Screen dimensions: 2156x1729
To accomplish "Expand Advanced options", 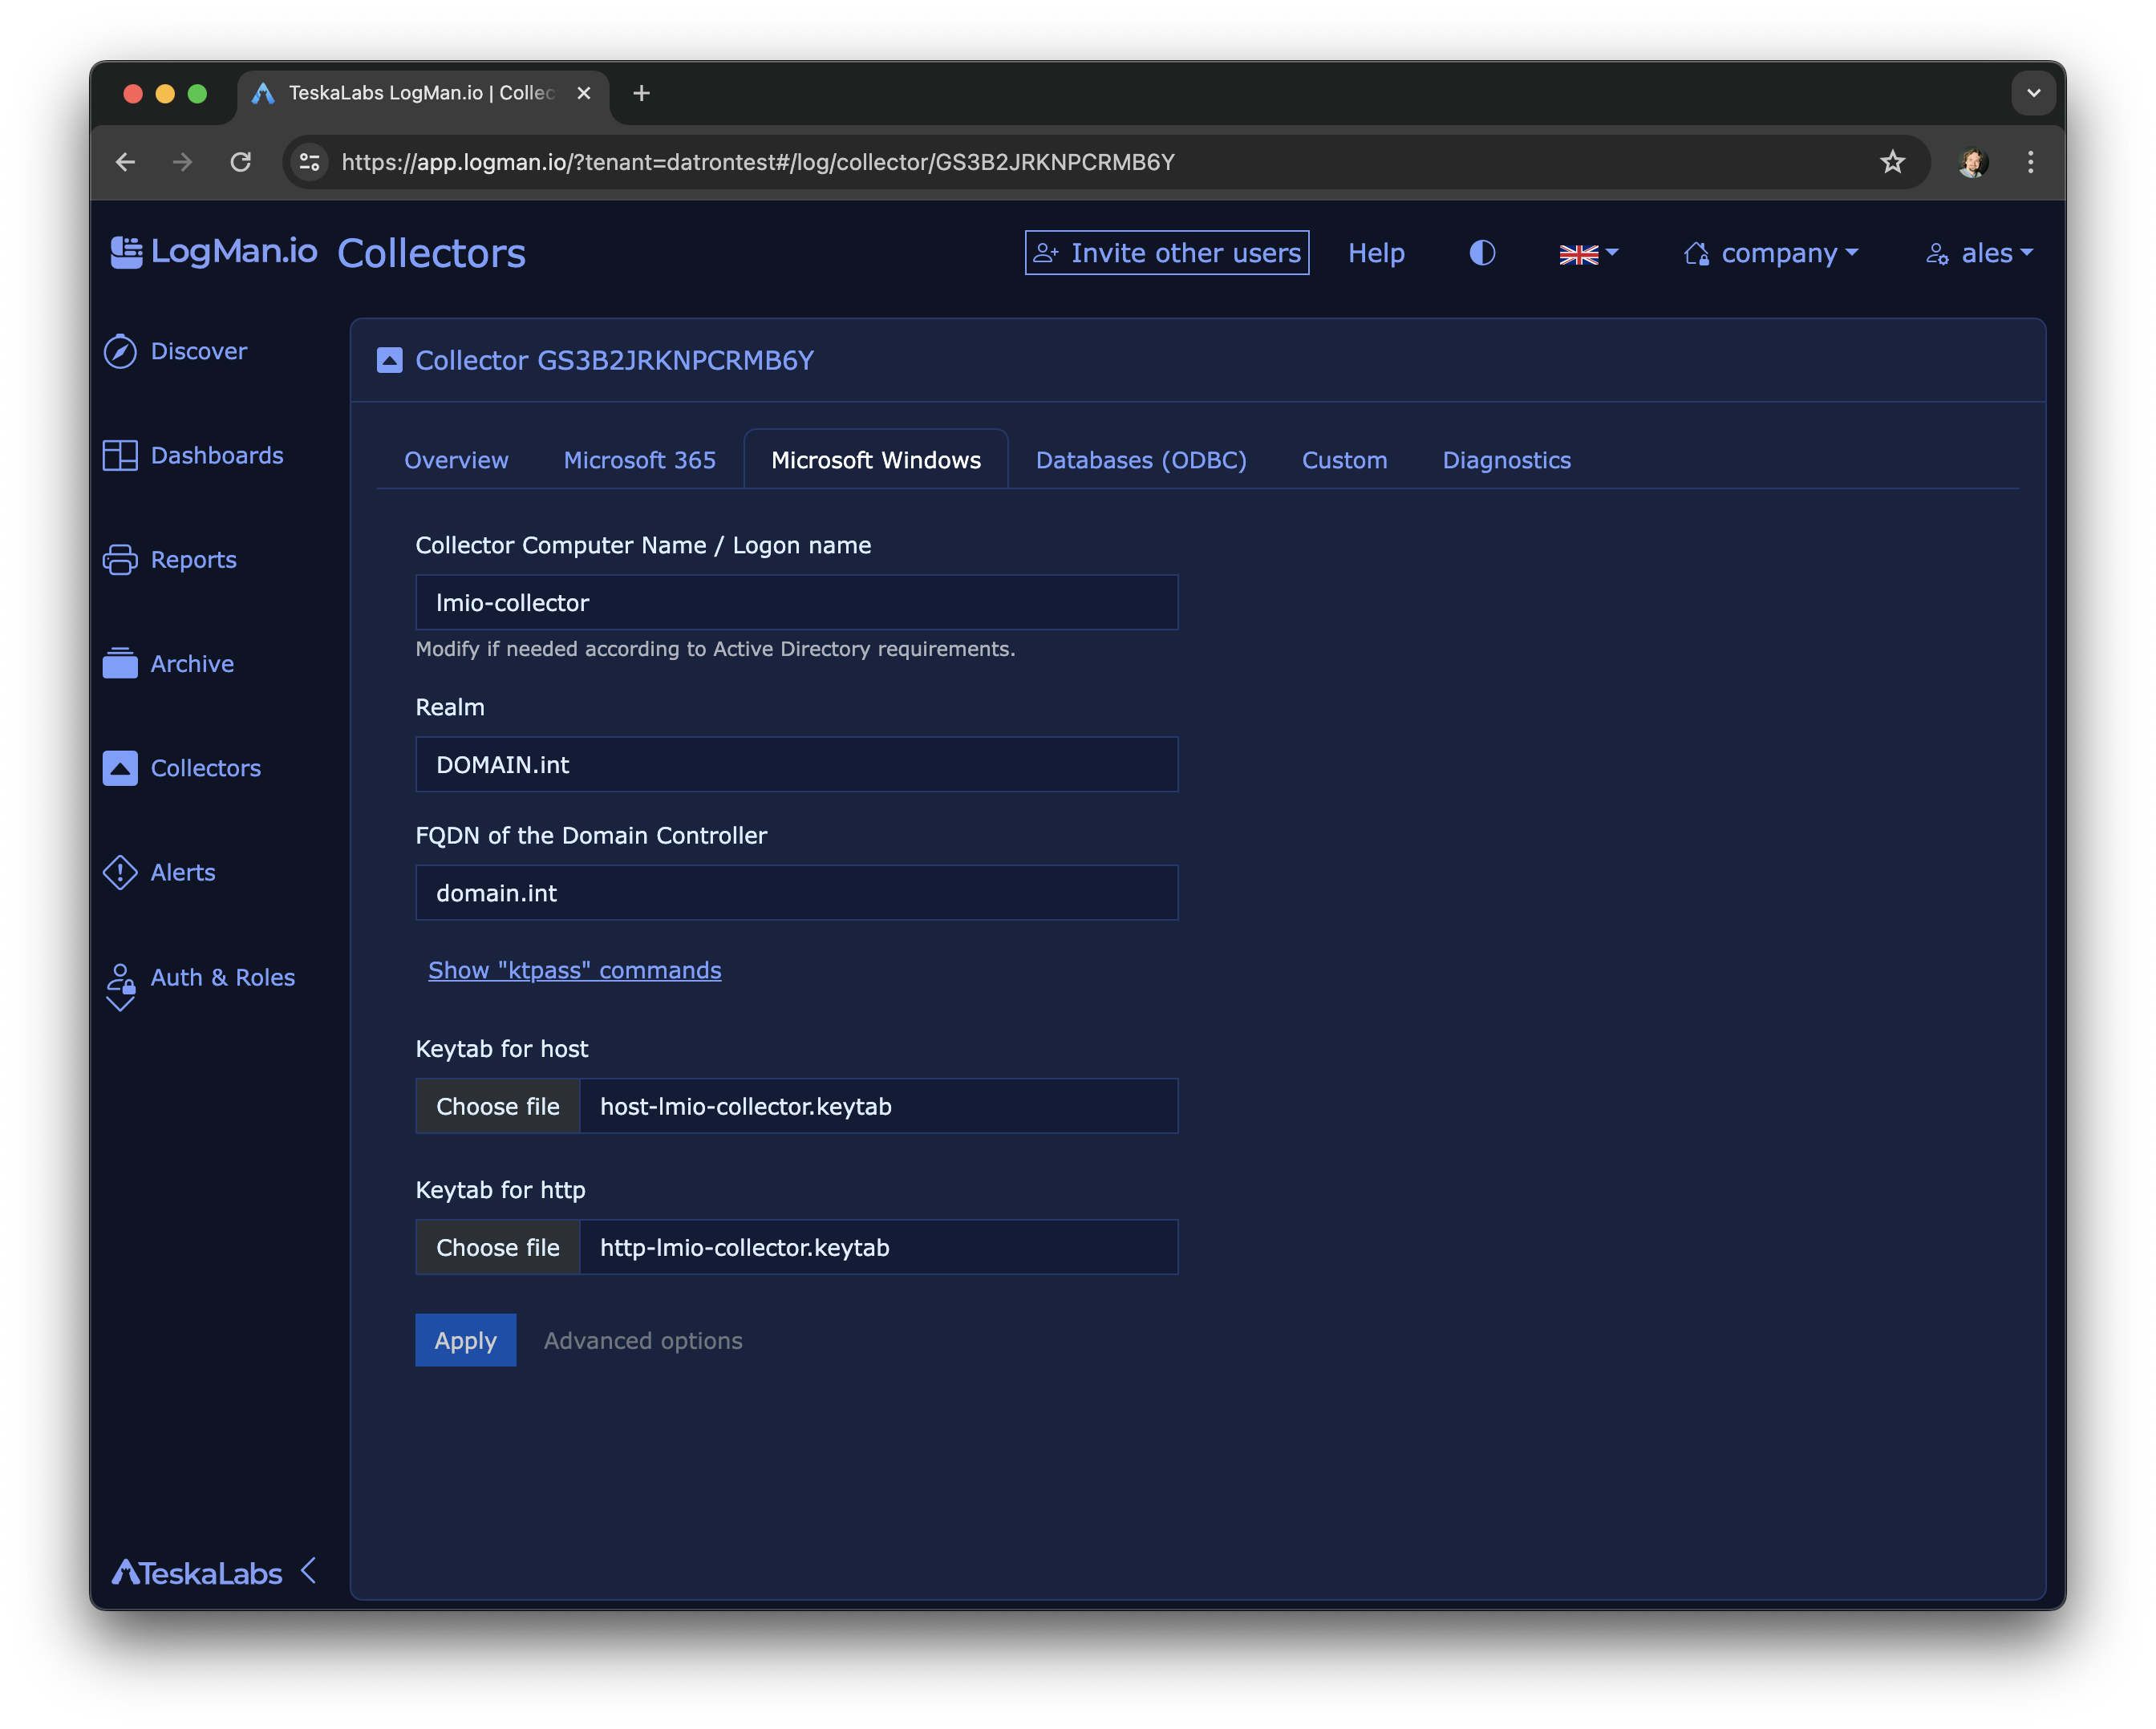I will pyautogui.click(x=643, y=1340).
